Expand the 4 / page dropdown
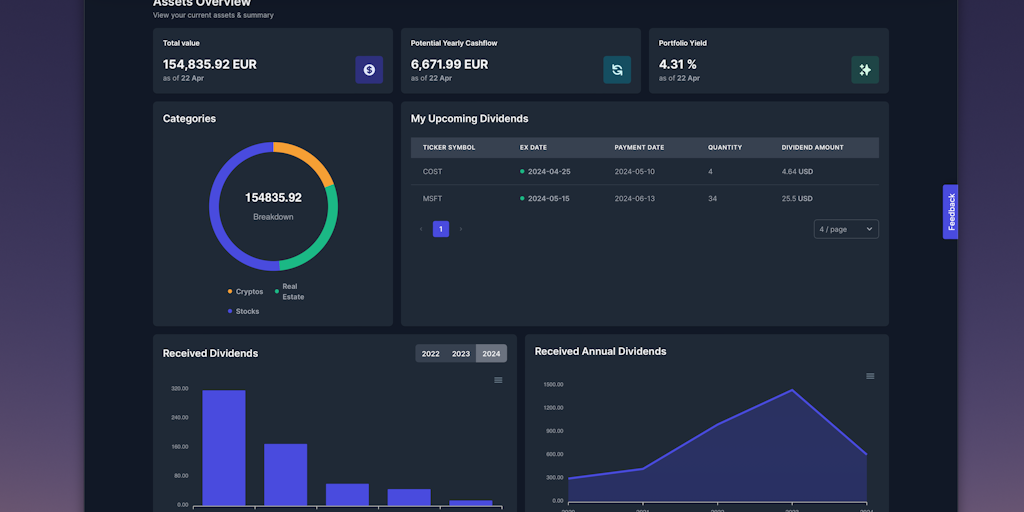Viewport: 1024px width, 512px height. tap(846, 229)
